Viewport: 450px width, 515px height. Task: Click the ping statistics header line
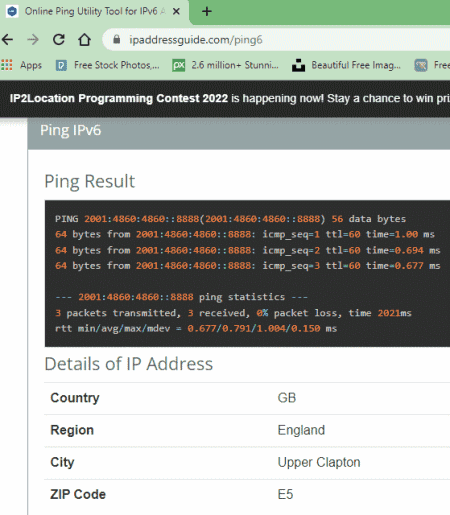[181, 297]
